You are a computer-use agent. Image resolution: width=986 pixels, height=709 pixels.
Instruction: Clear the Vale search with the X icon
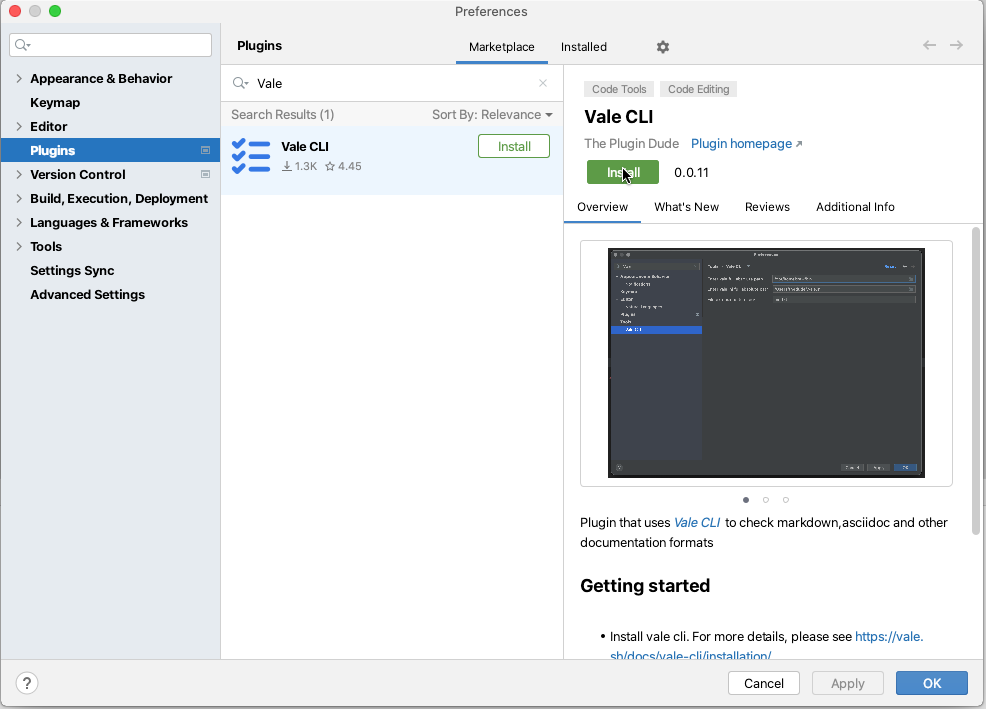pyautogui.click(x=543, y=83)
